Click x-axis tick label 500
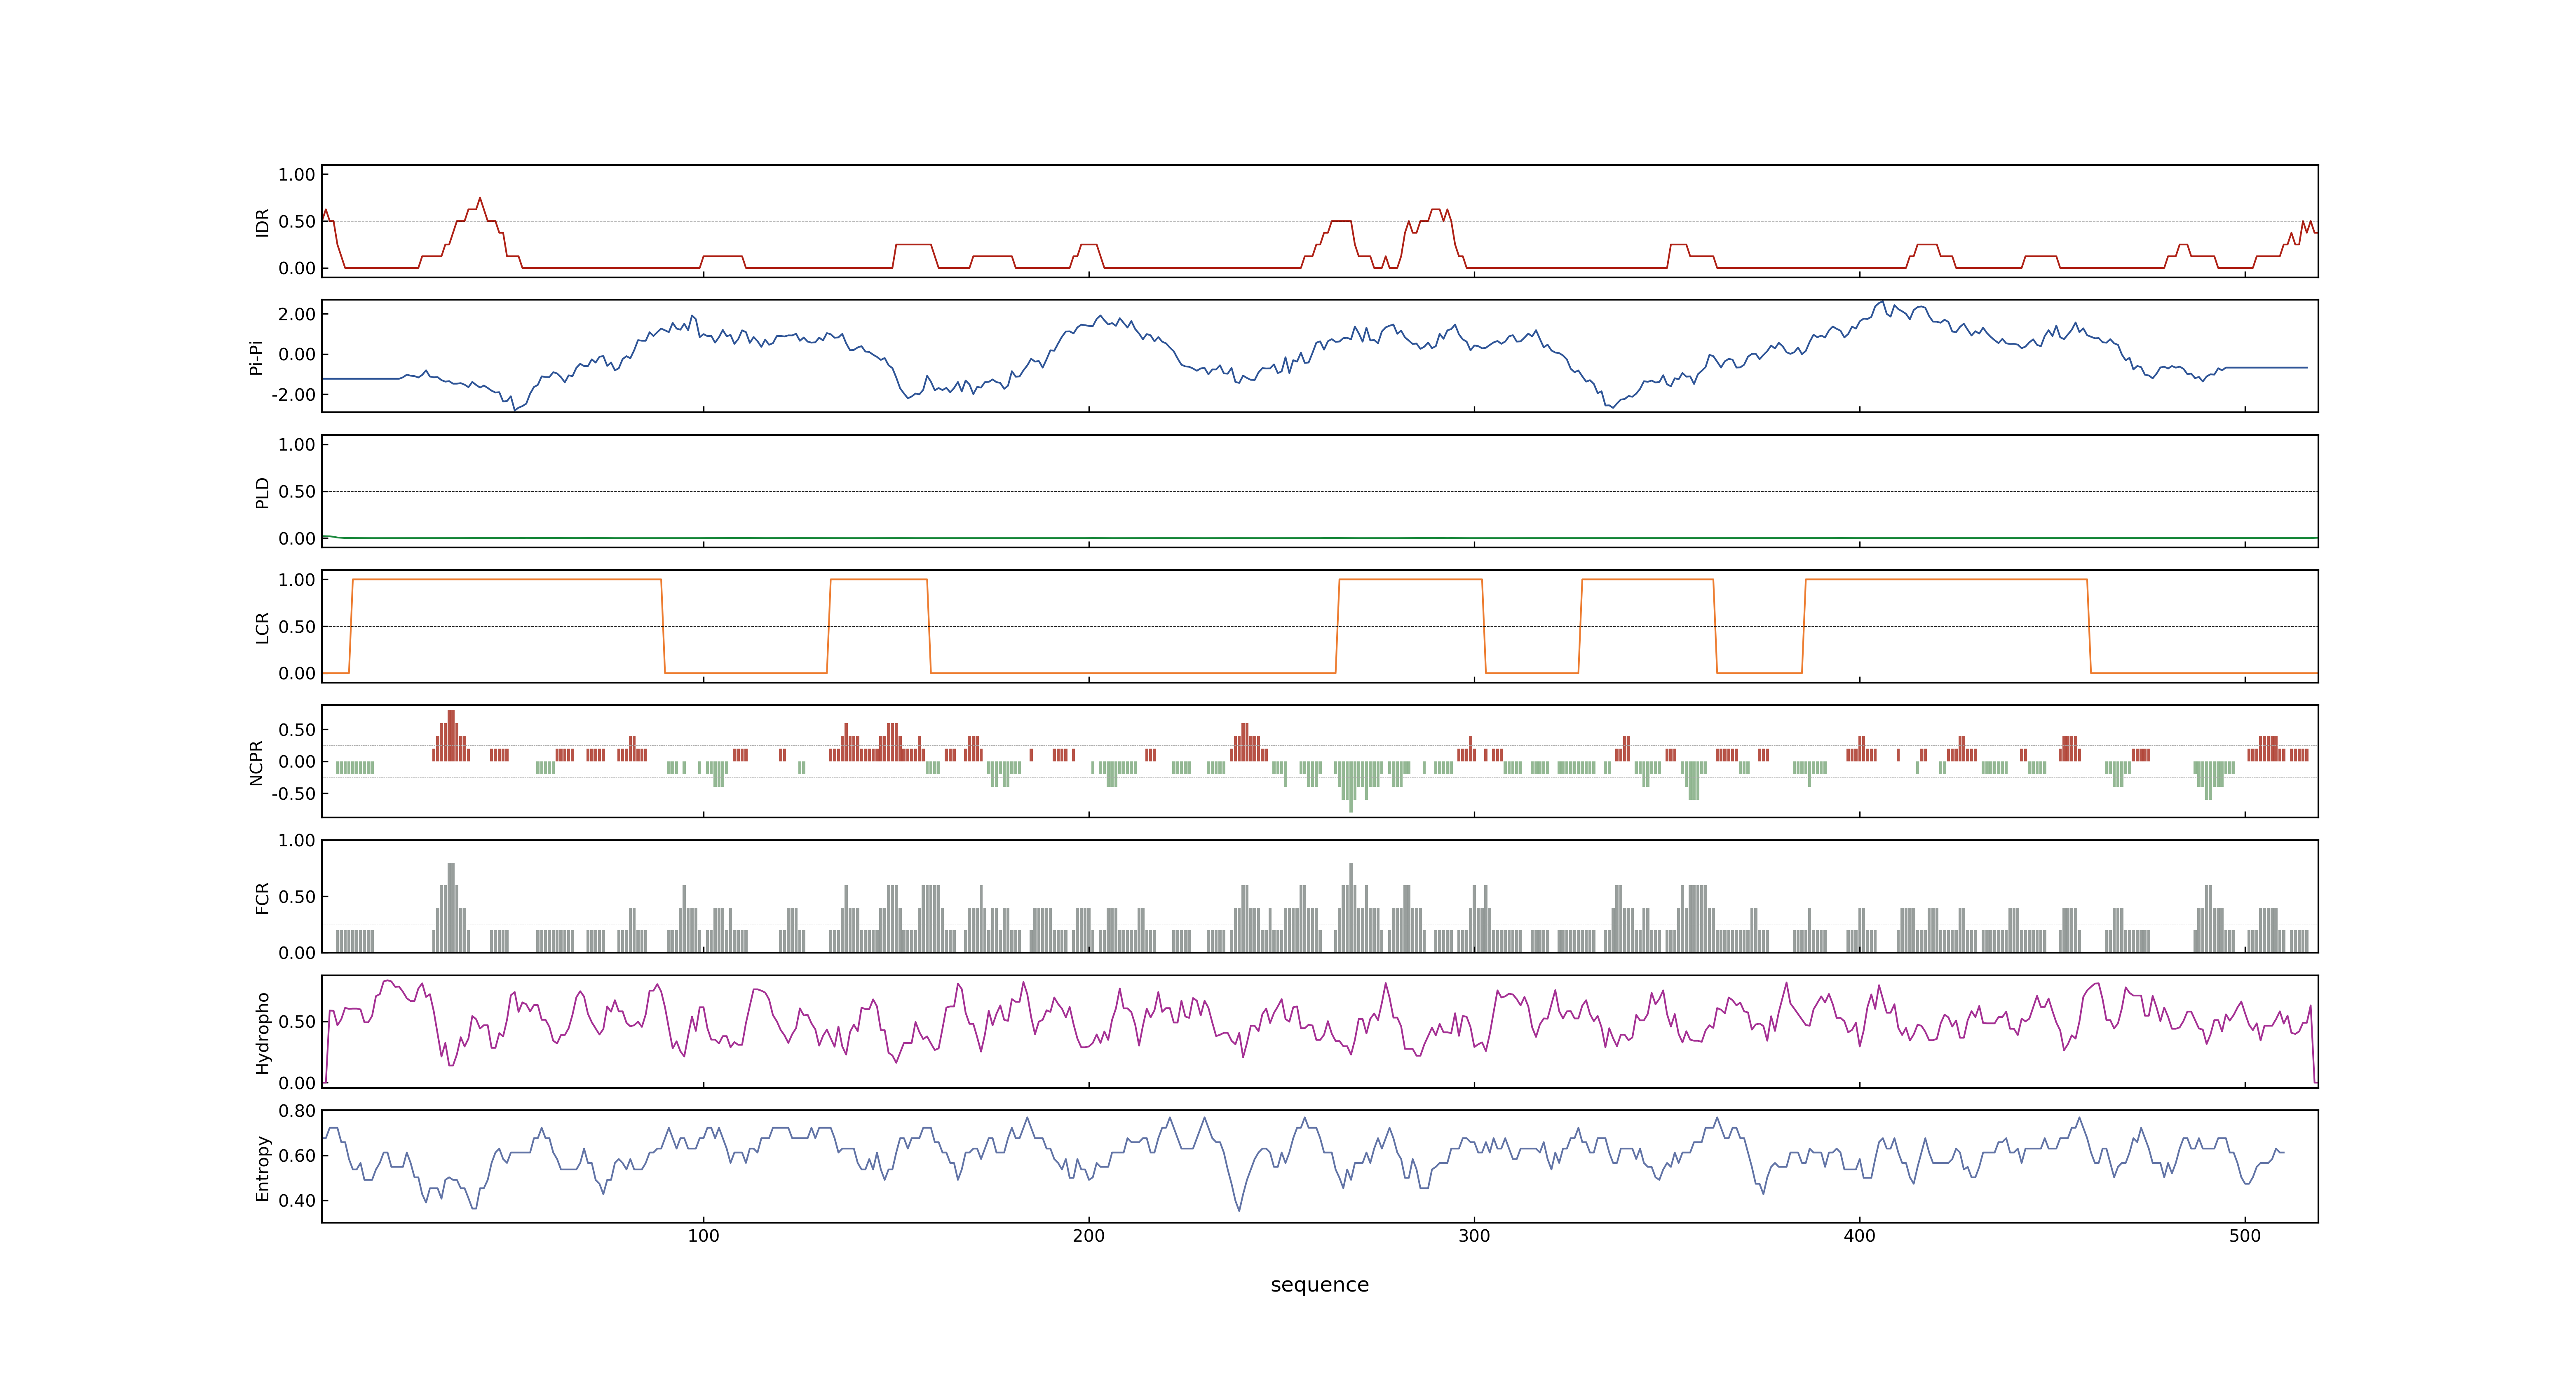The height and width of the screenshot is (1374, 2576). point(2245,1236)
